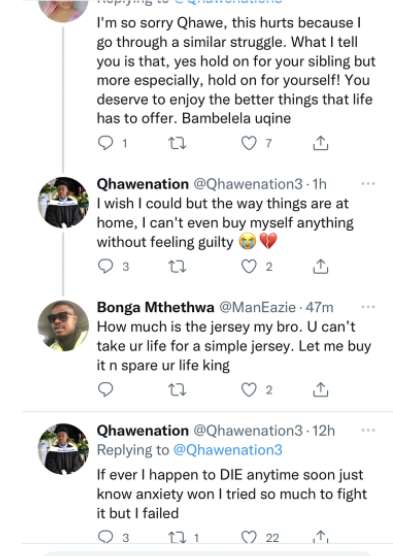Retweet the 'I'm so sorry Qhawe' reply
The width and height of the screenshot is (393, 556).
tap(177, 143)
